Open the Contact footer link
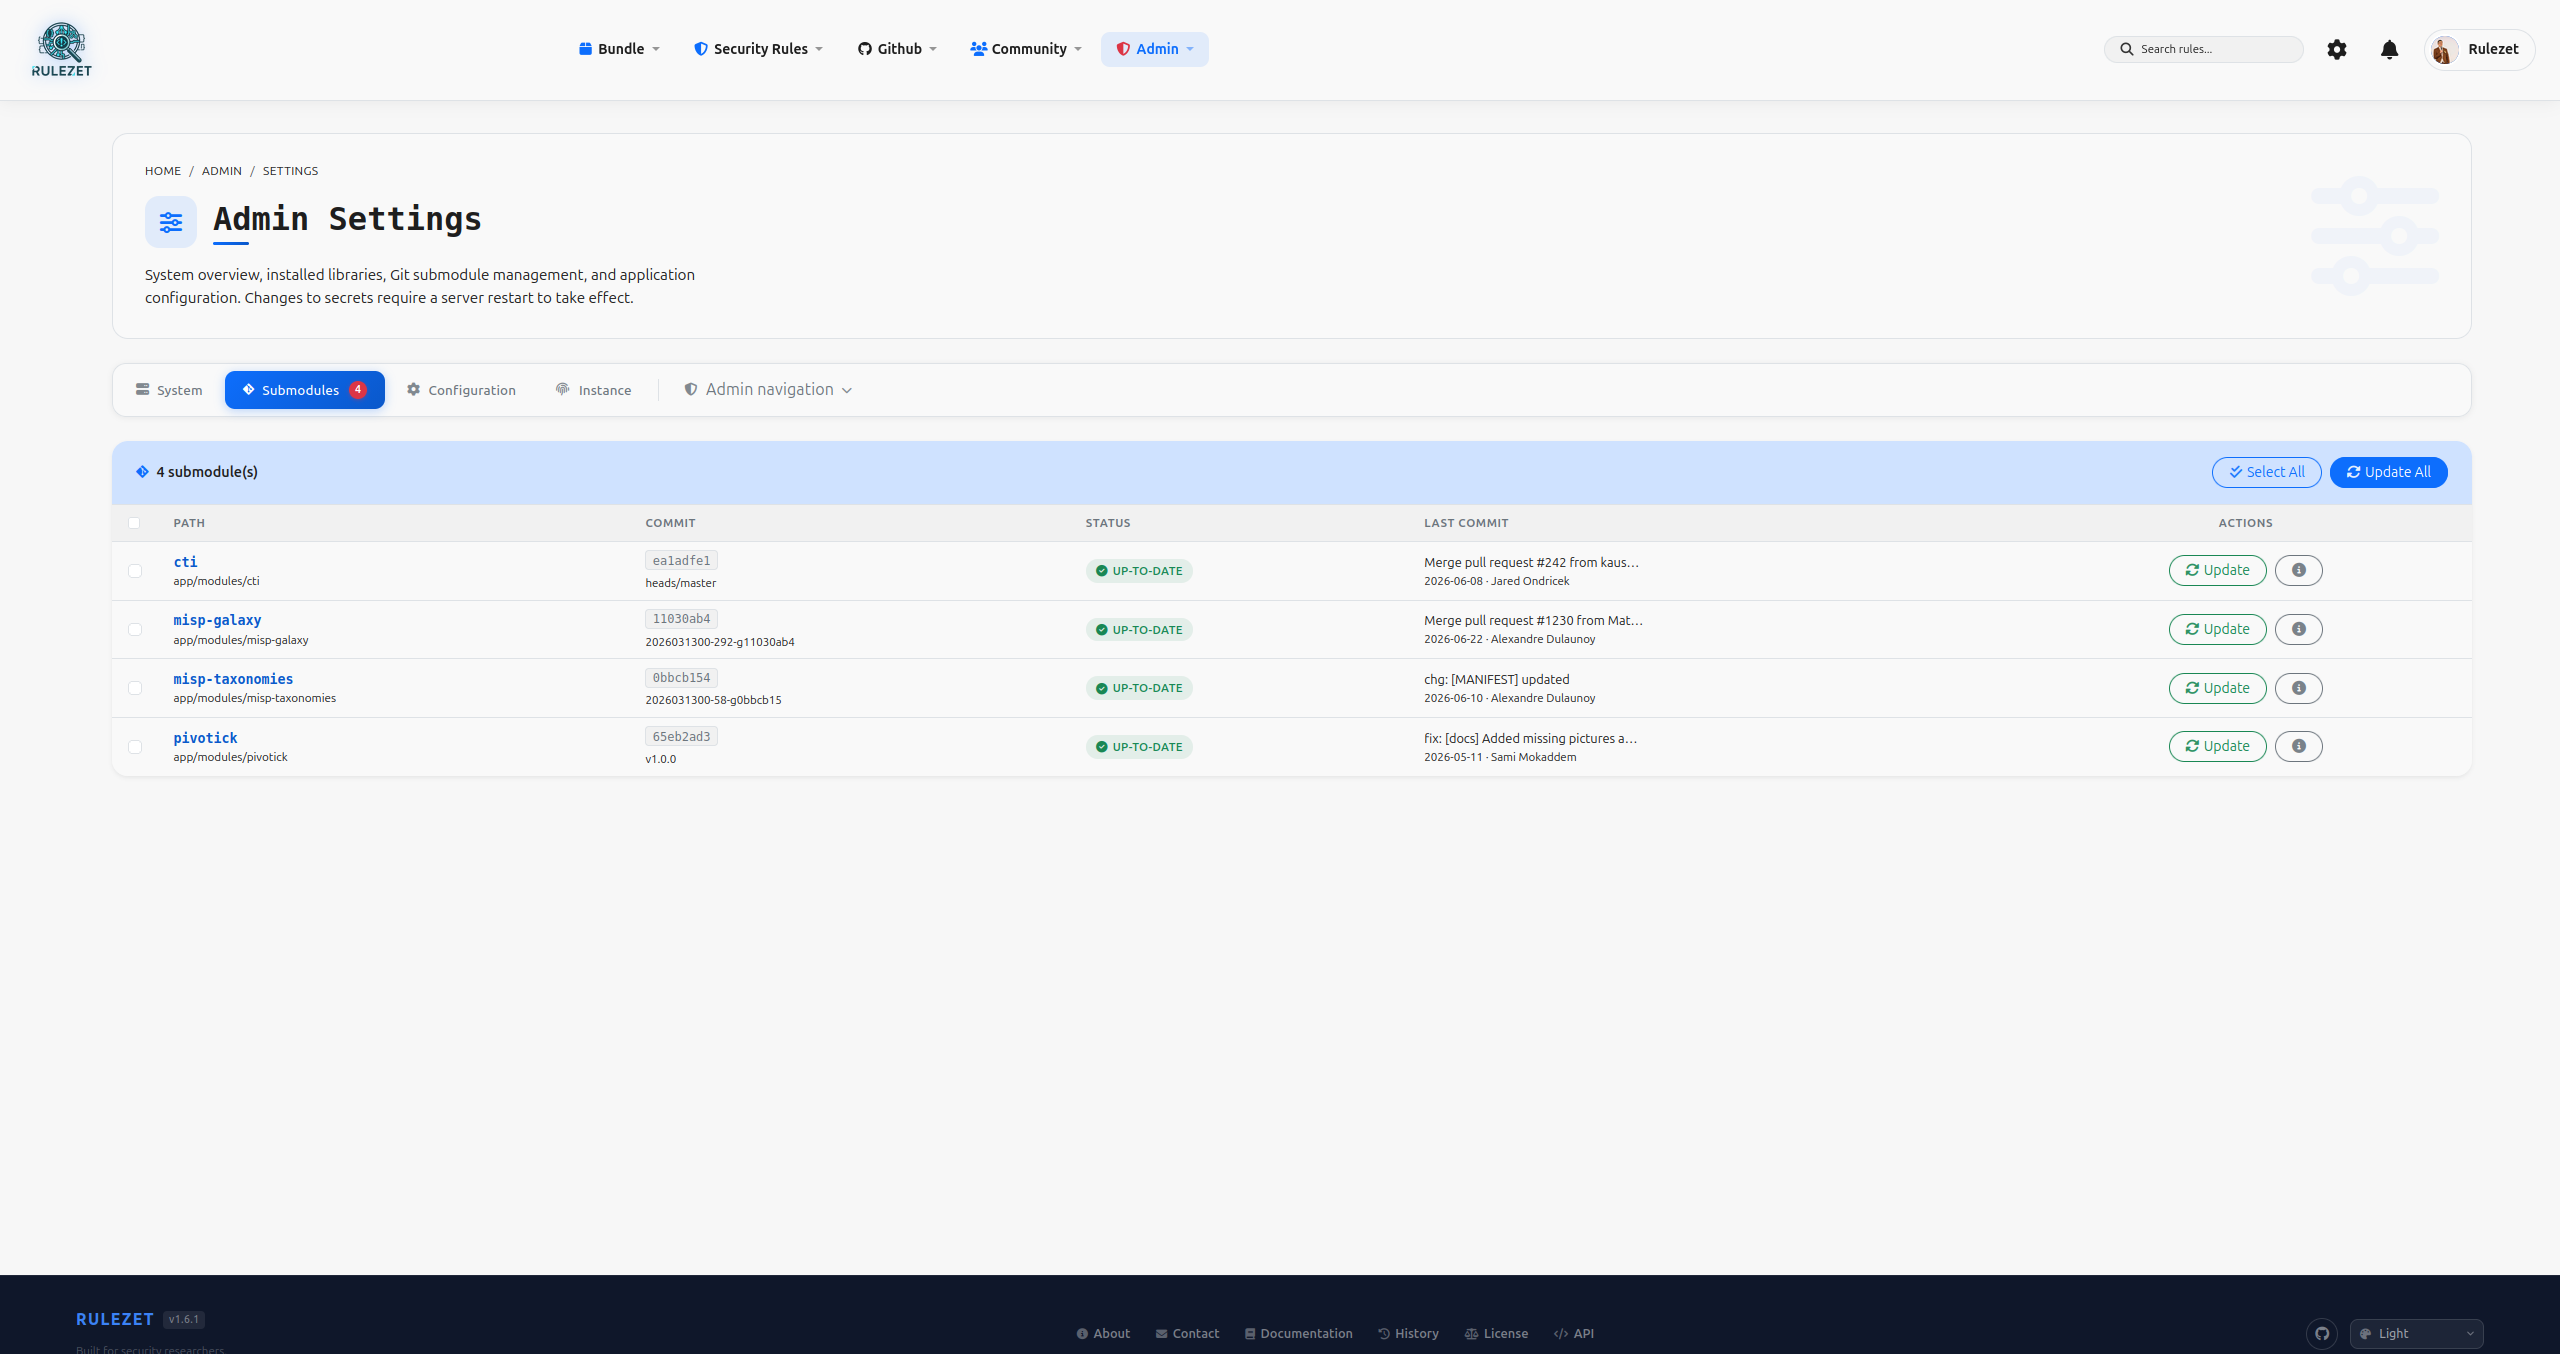The image size is (2560, 1354). pos(1187,1333)
